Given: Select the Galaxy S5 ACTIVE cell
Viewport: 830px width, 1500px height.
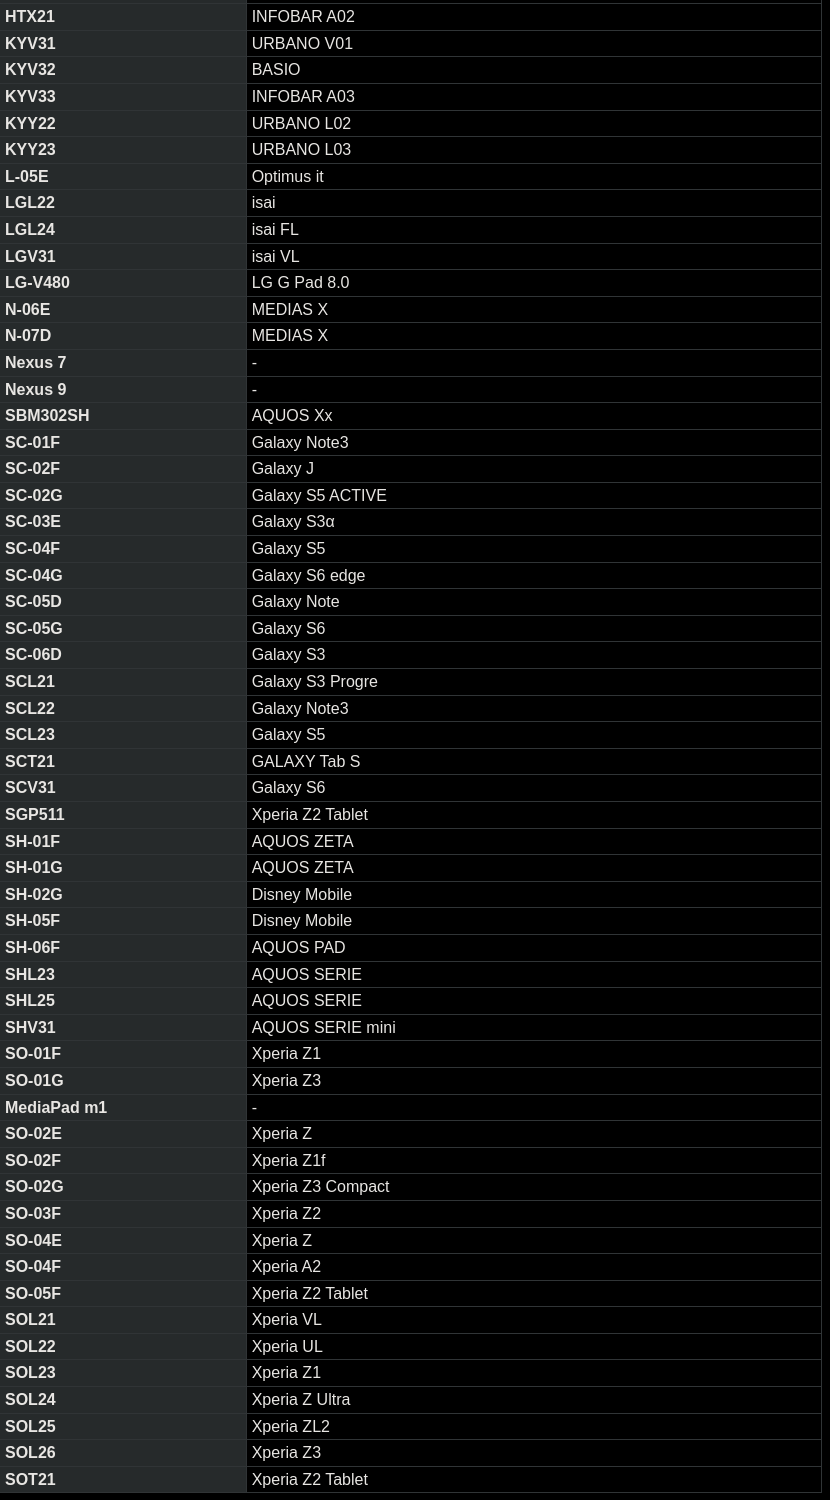Looking at the screenshot, I should click(319, 496).
